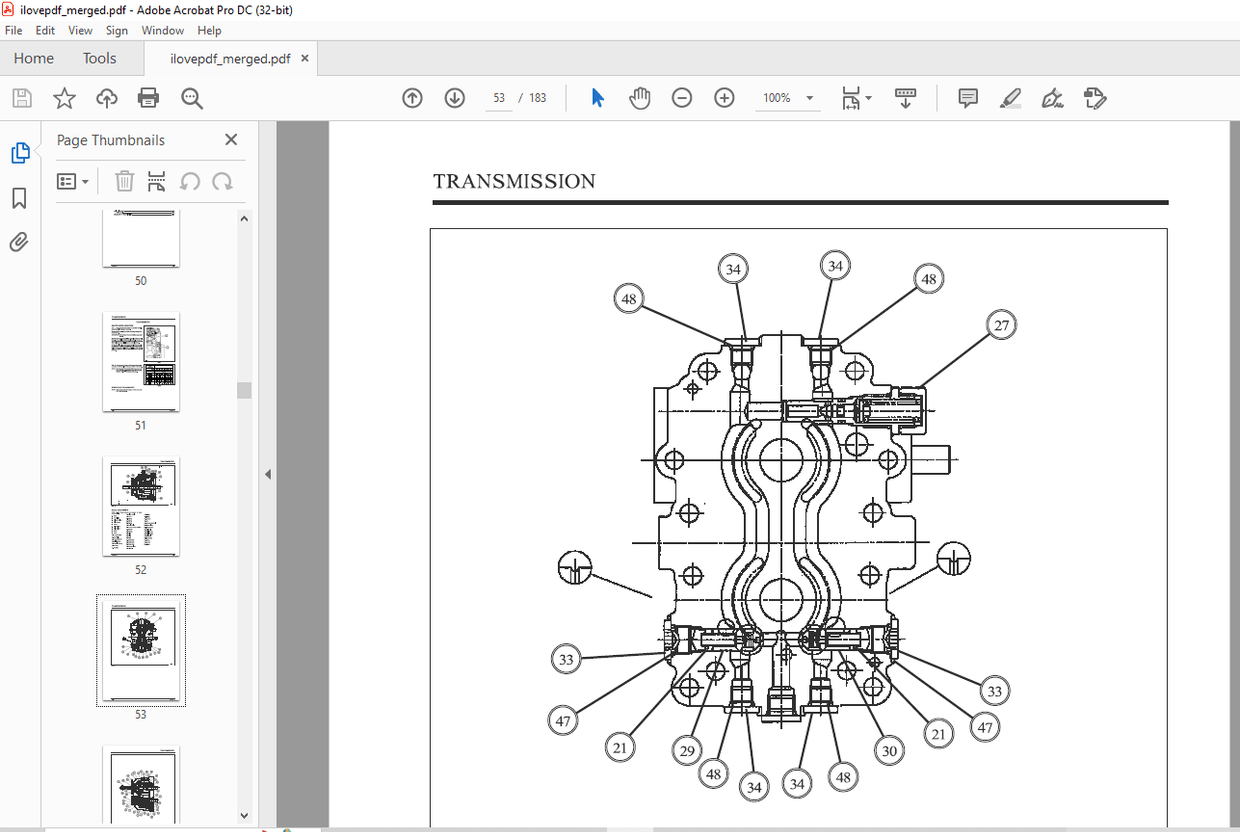Zoom out using the minus icon

point(682,98)
